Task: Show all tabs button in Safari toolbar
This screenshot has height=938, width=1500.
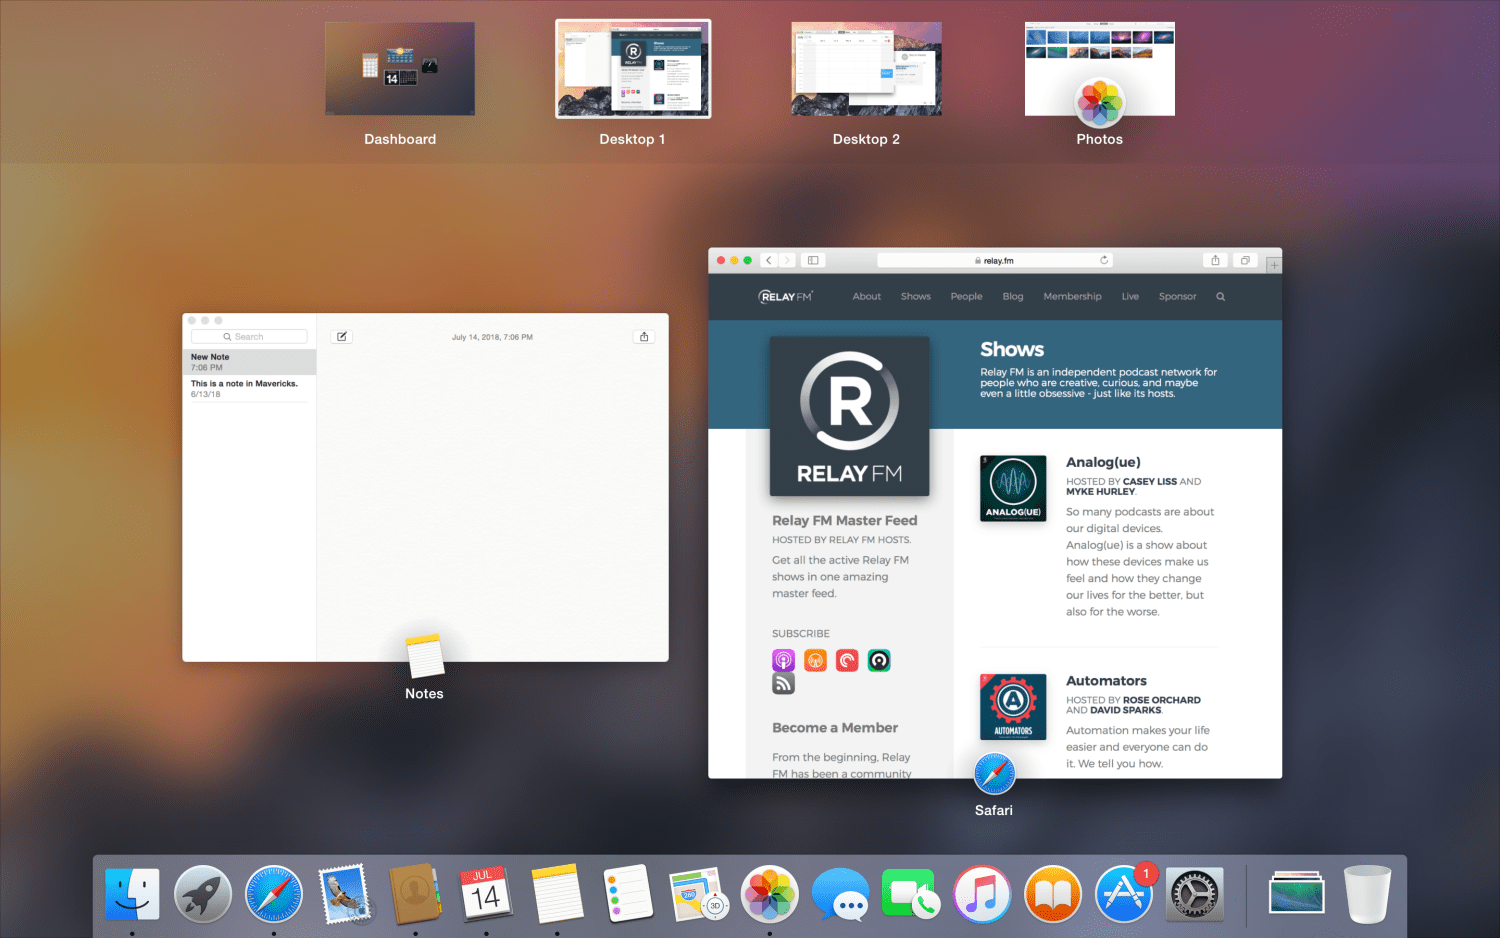Action: (1245, 260)
